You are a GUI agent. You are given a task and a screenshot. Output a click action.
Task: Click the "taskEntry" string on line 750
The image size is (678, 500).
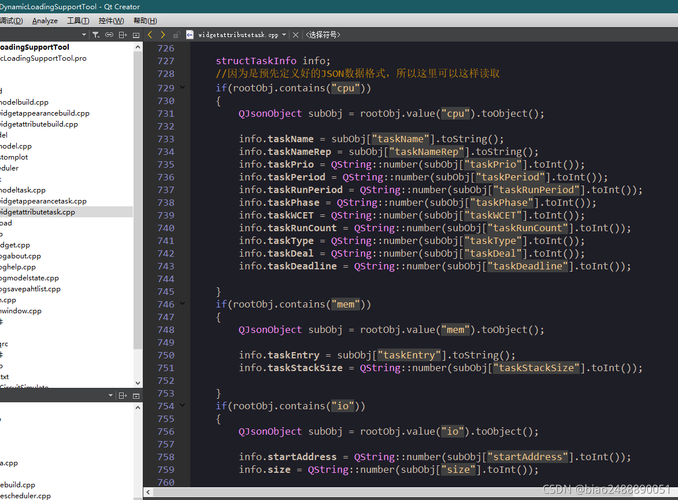(409, 355)
